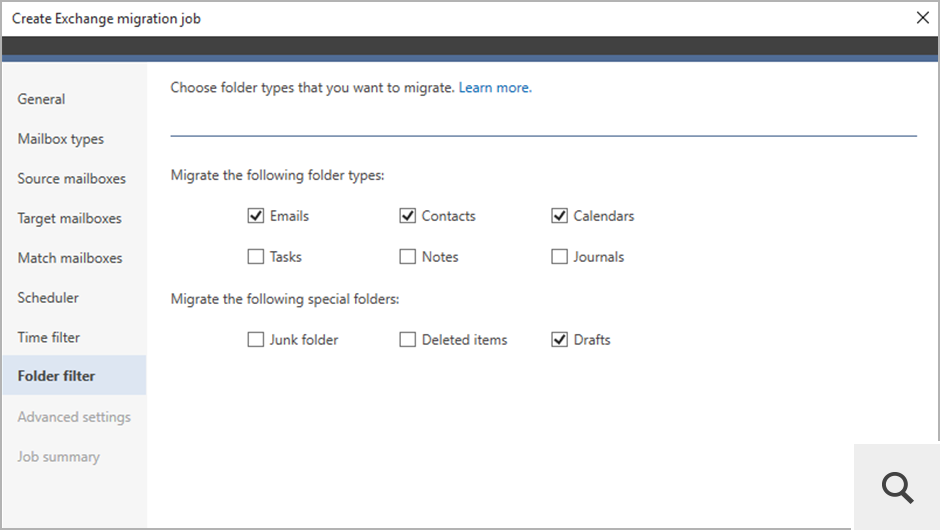The height and width of the screenshot is (530, 940).
Task: Switch to the Time filter step
Action: pos(49,338)
